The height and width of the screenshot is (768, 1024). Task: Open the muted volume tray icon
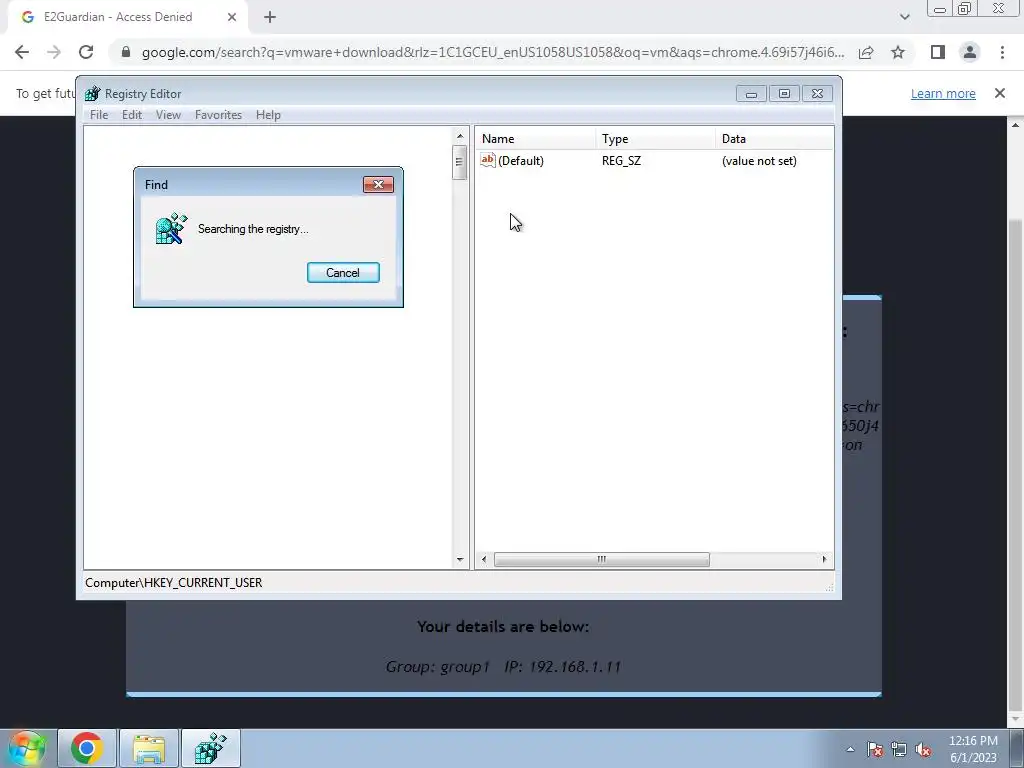[923, 750]
